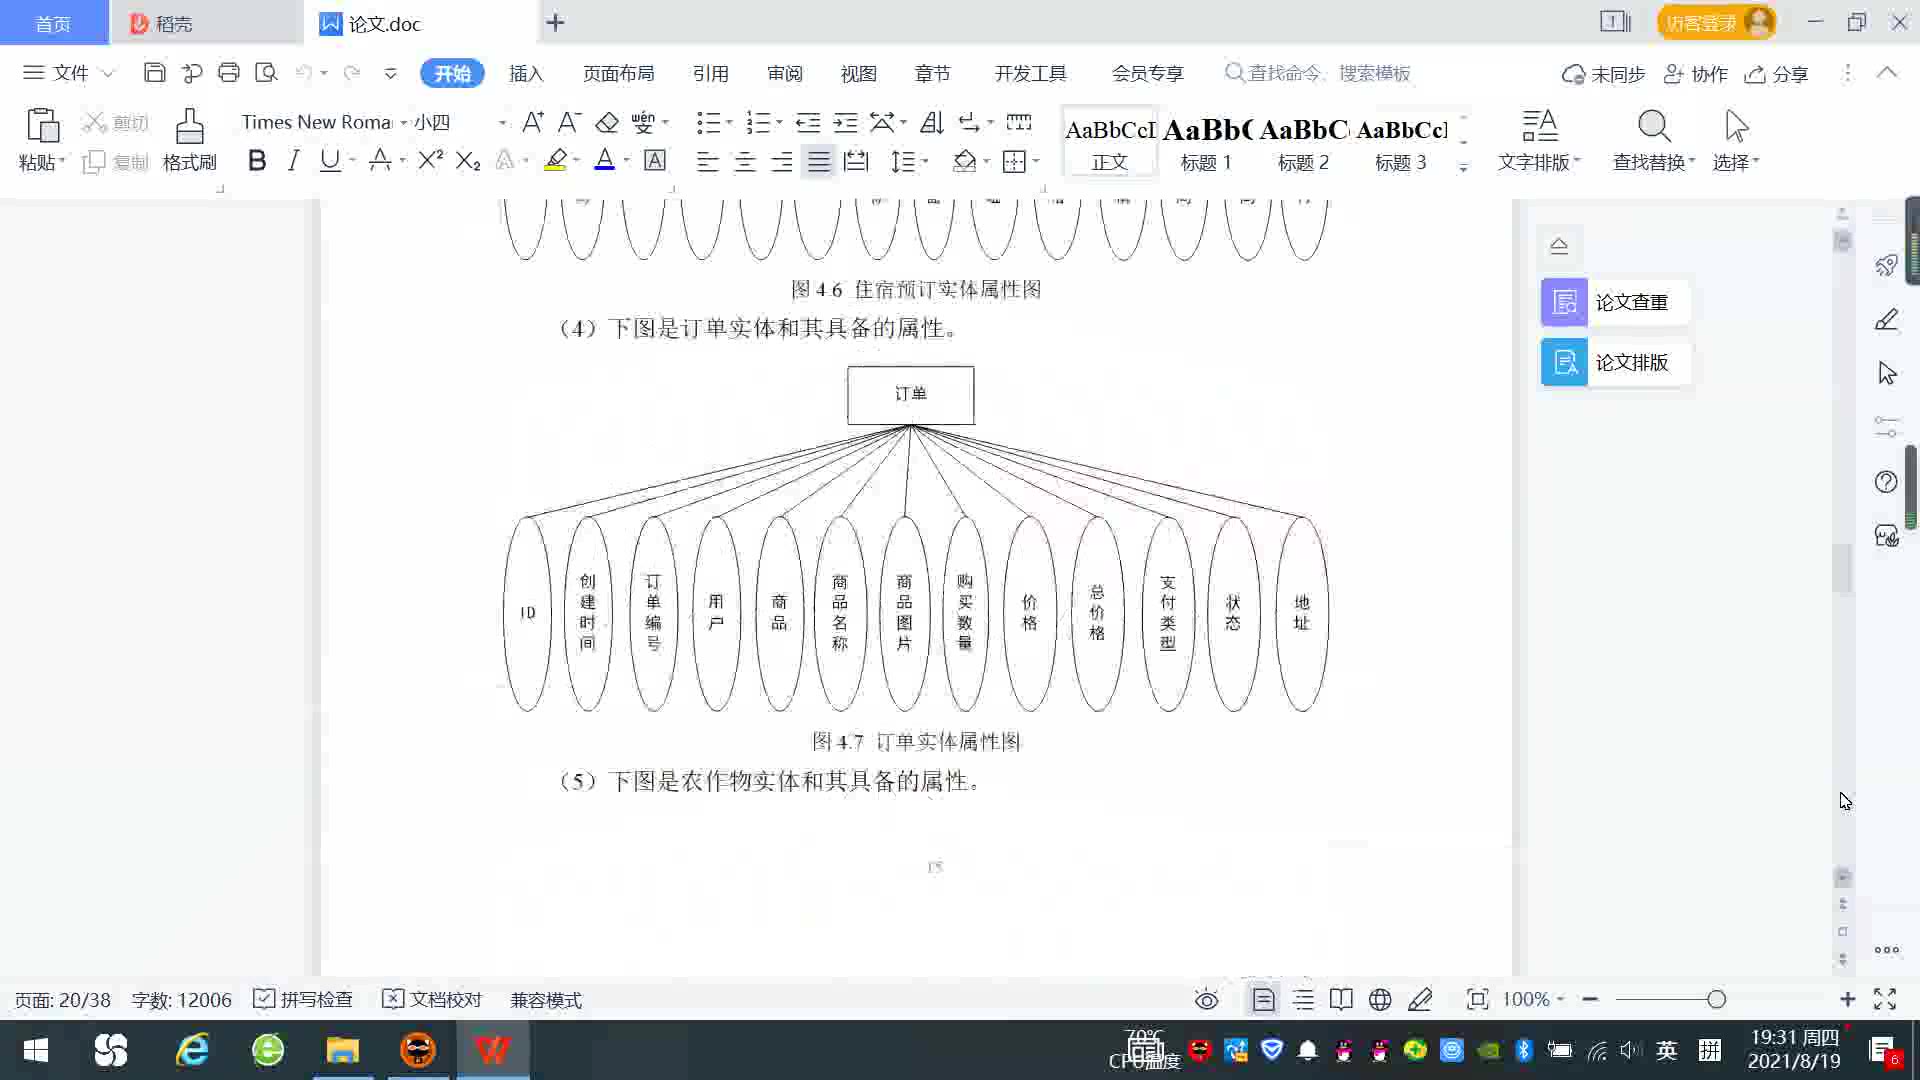Apply bold formatting with B icon

coord(257,161)
